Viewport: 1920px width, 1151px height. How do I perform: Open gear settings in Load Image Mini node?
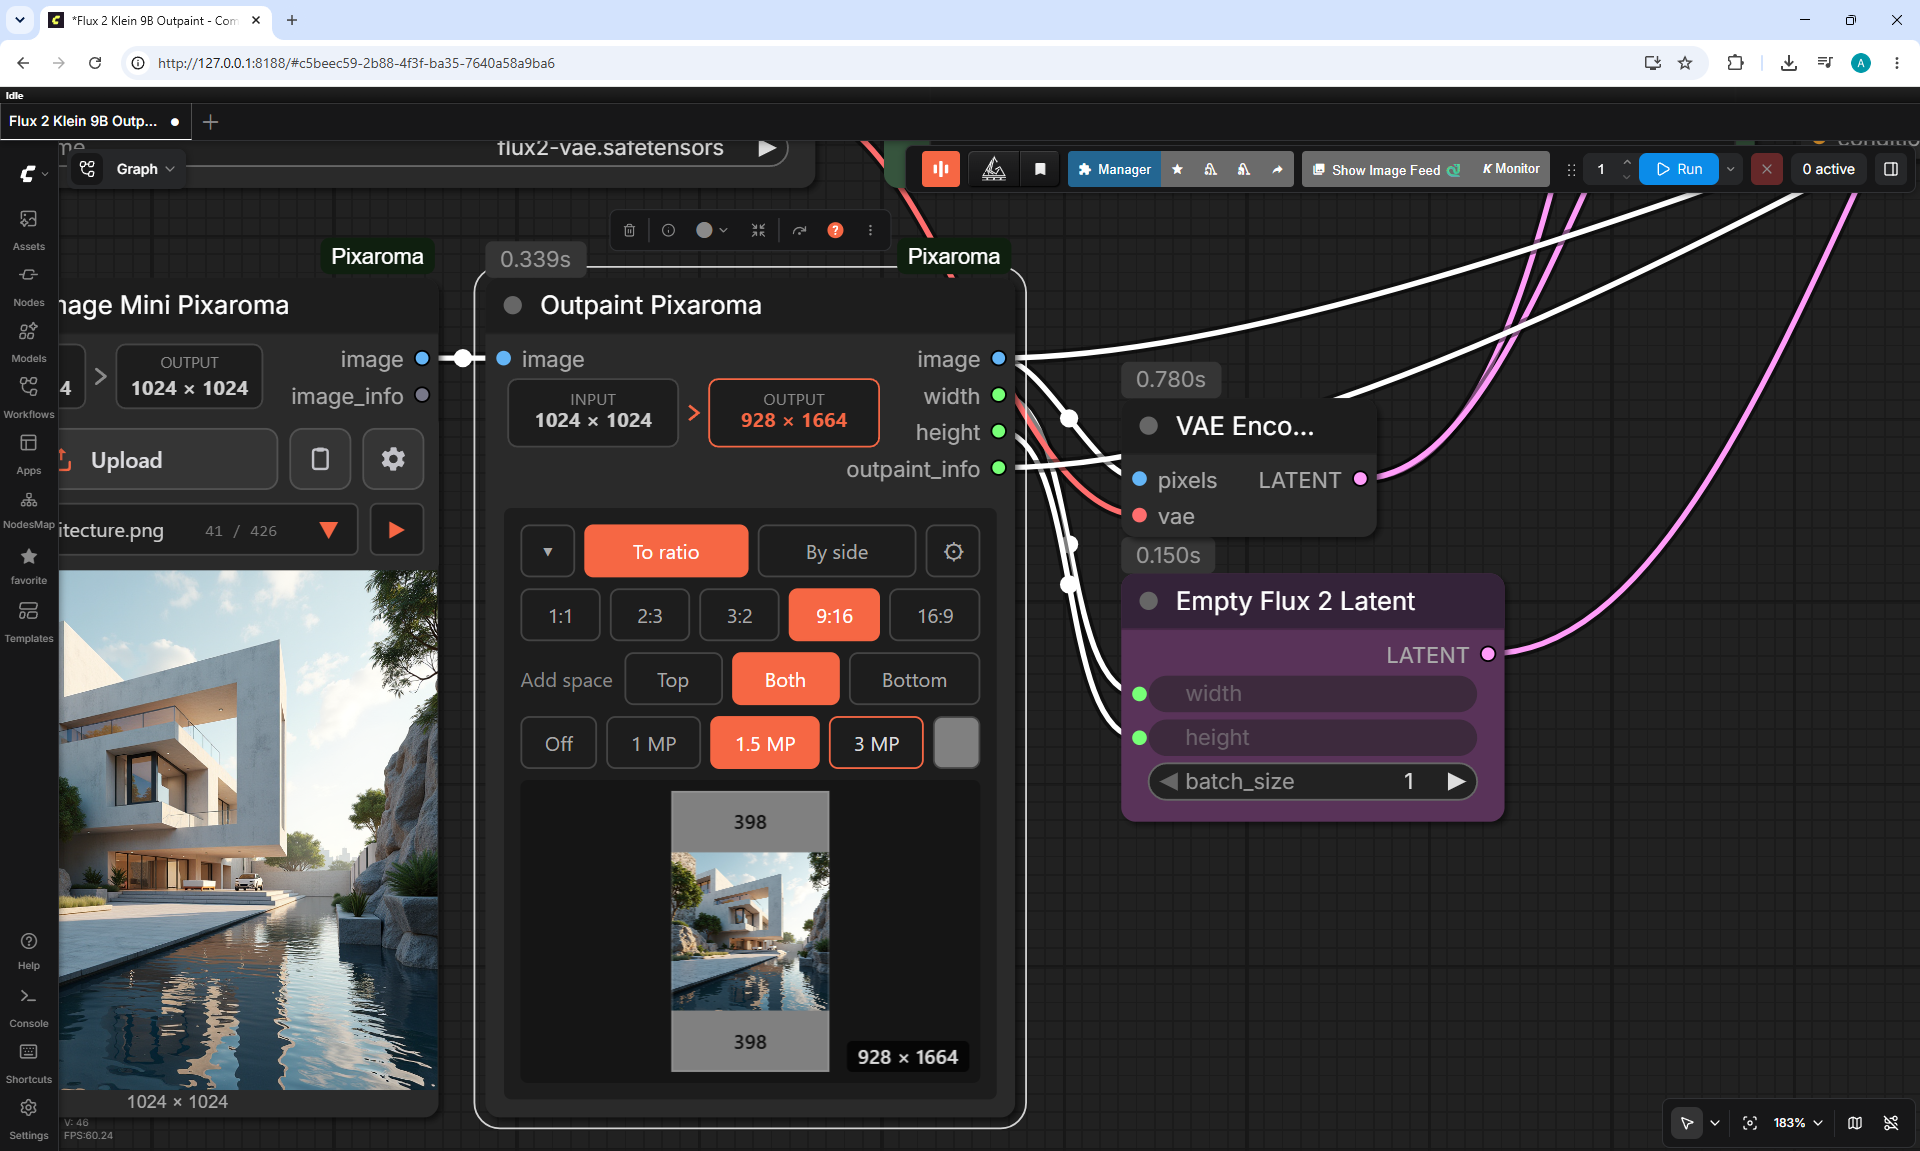pos(393,459)
